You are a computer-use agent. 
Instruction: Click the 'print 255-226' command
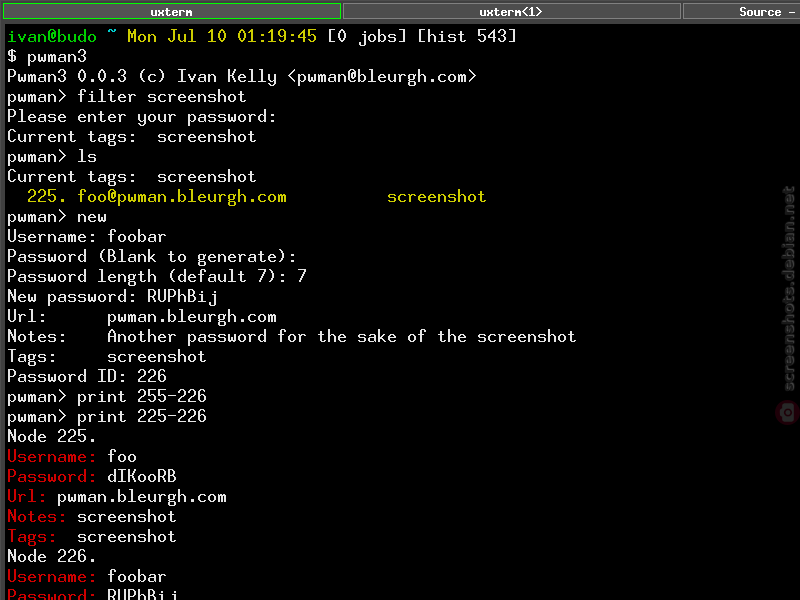tap(142, 396)
